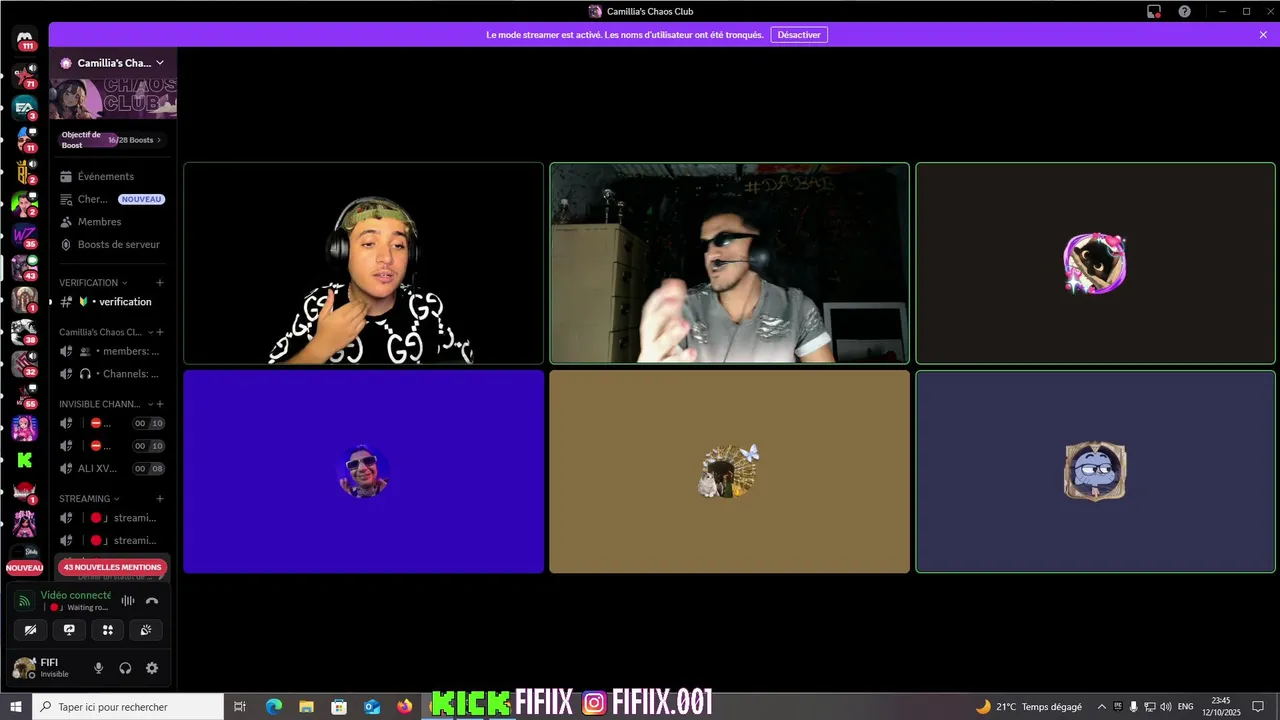Turn camera off in voice panel
Screen dimensions: 1280x720
[30, 630]
